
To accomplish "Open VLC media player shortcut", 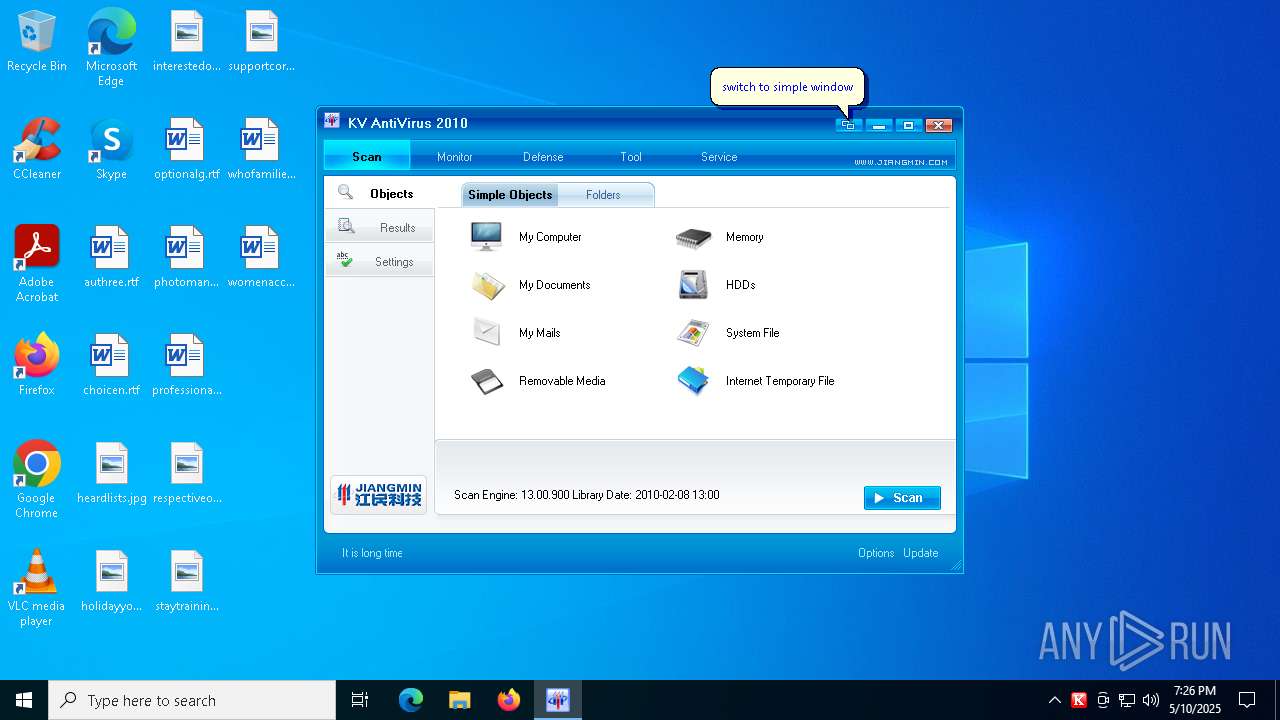I will 37,588.
